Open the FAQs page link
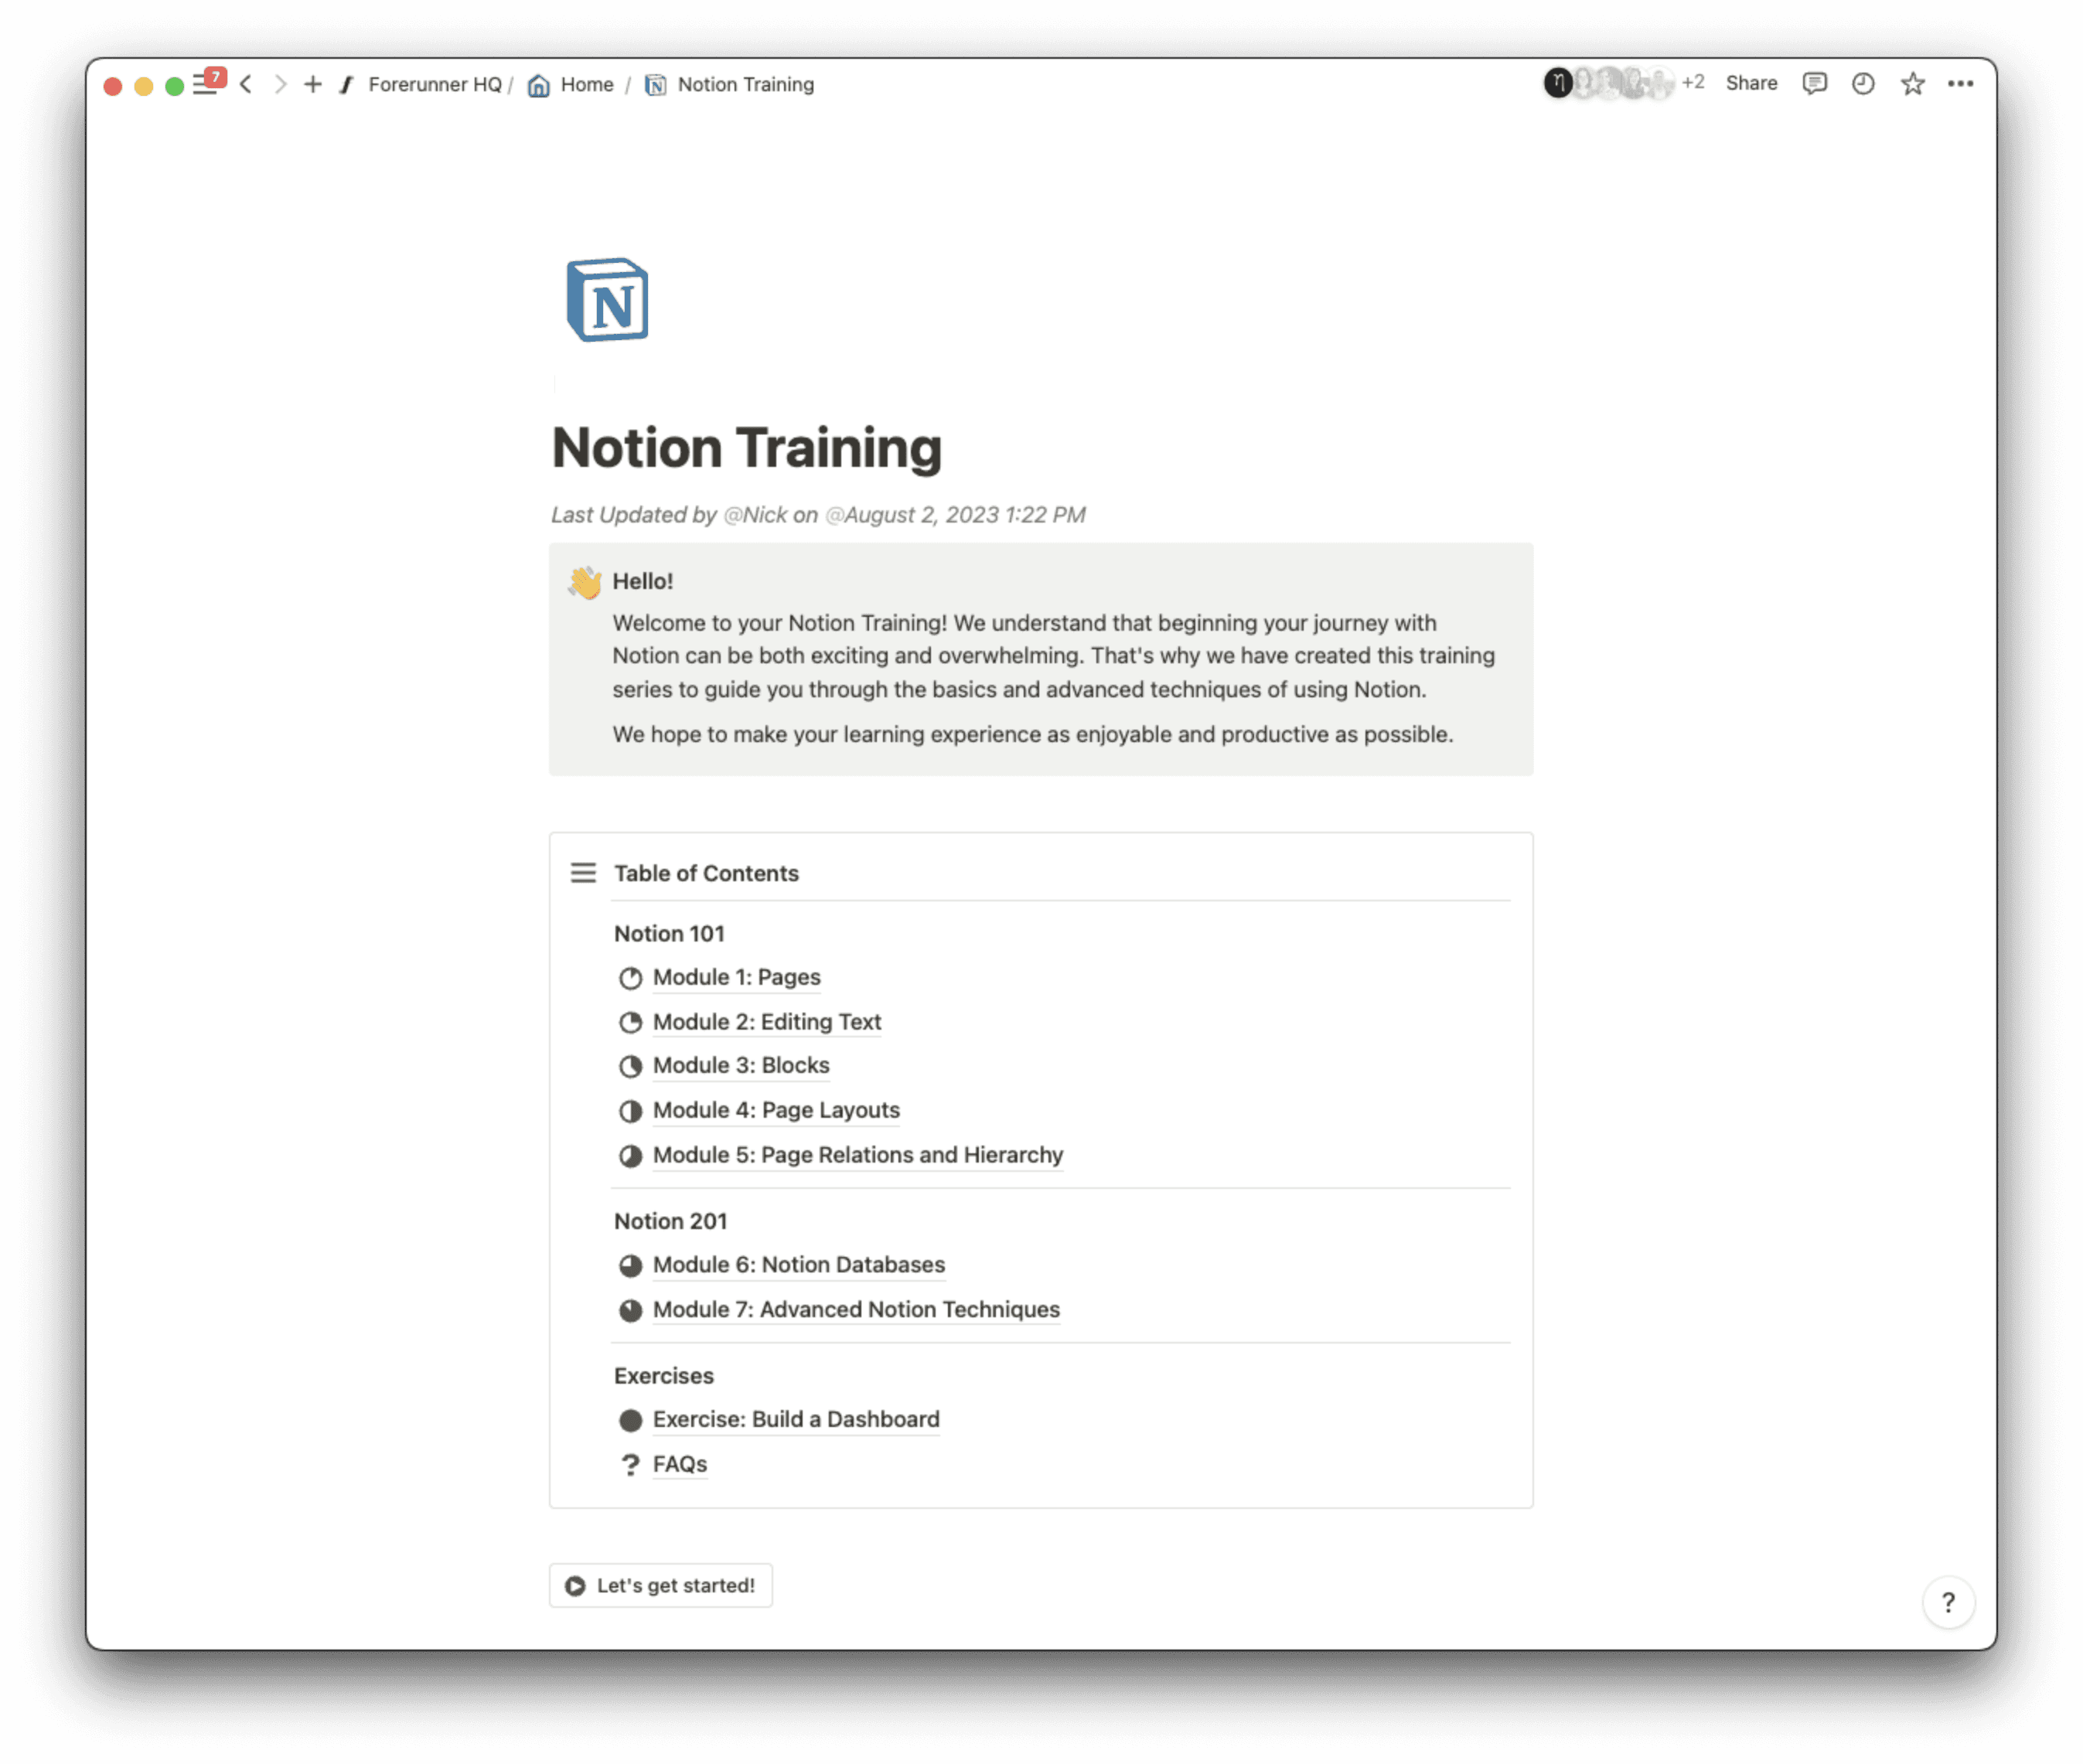 click(x=679, y=1464)
